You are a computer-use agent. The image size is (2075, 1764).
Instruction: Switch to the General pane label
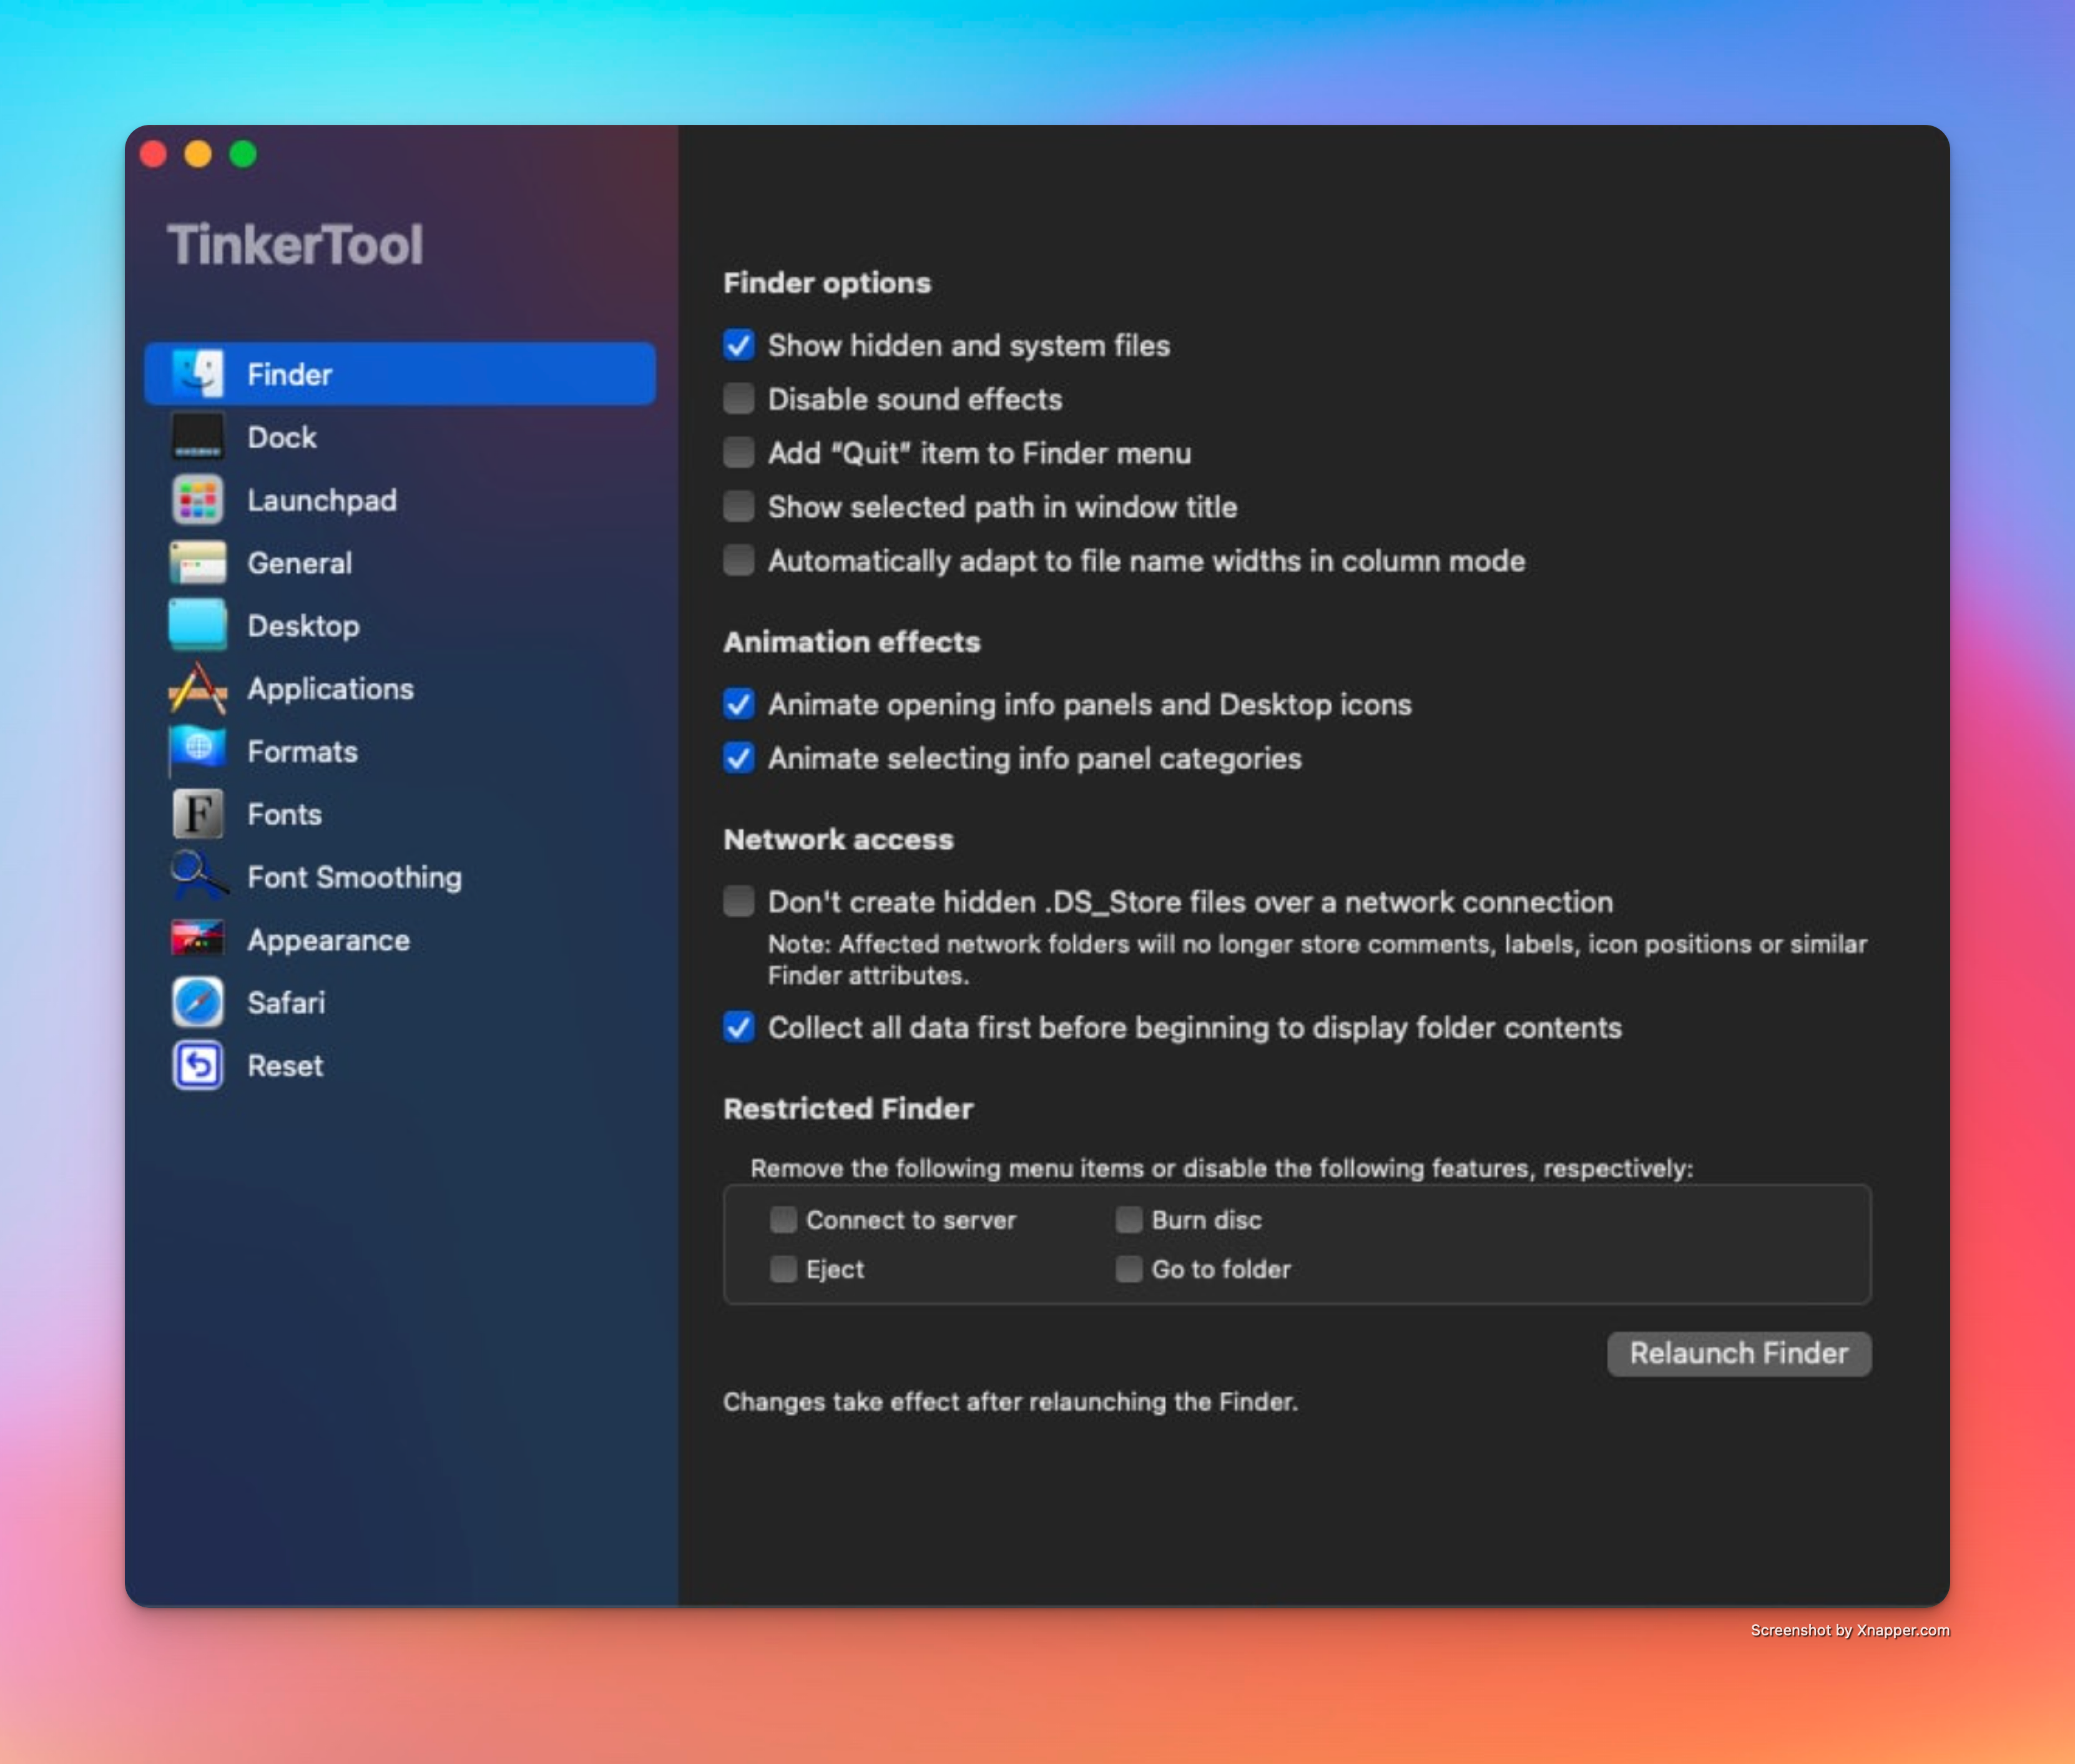299,563
